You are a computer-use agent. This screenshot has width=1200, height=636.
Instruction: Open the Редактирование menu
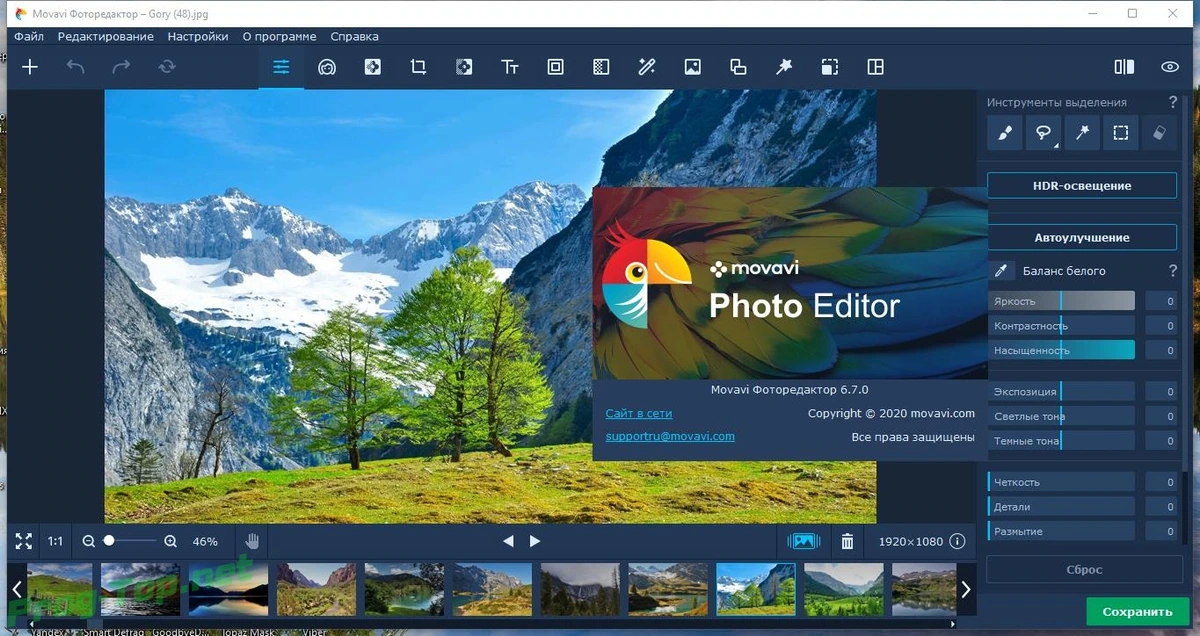click(106, 36)
